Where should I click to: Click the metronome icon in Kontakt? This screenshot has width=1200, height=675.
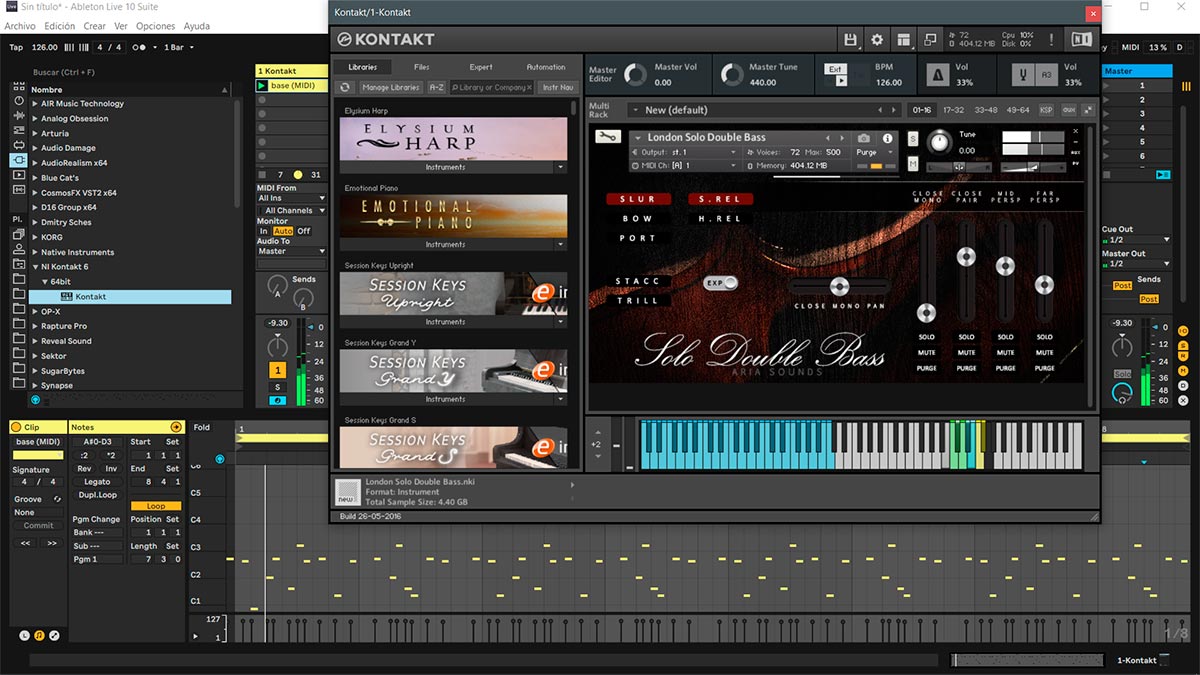click(x=939, y=75)
